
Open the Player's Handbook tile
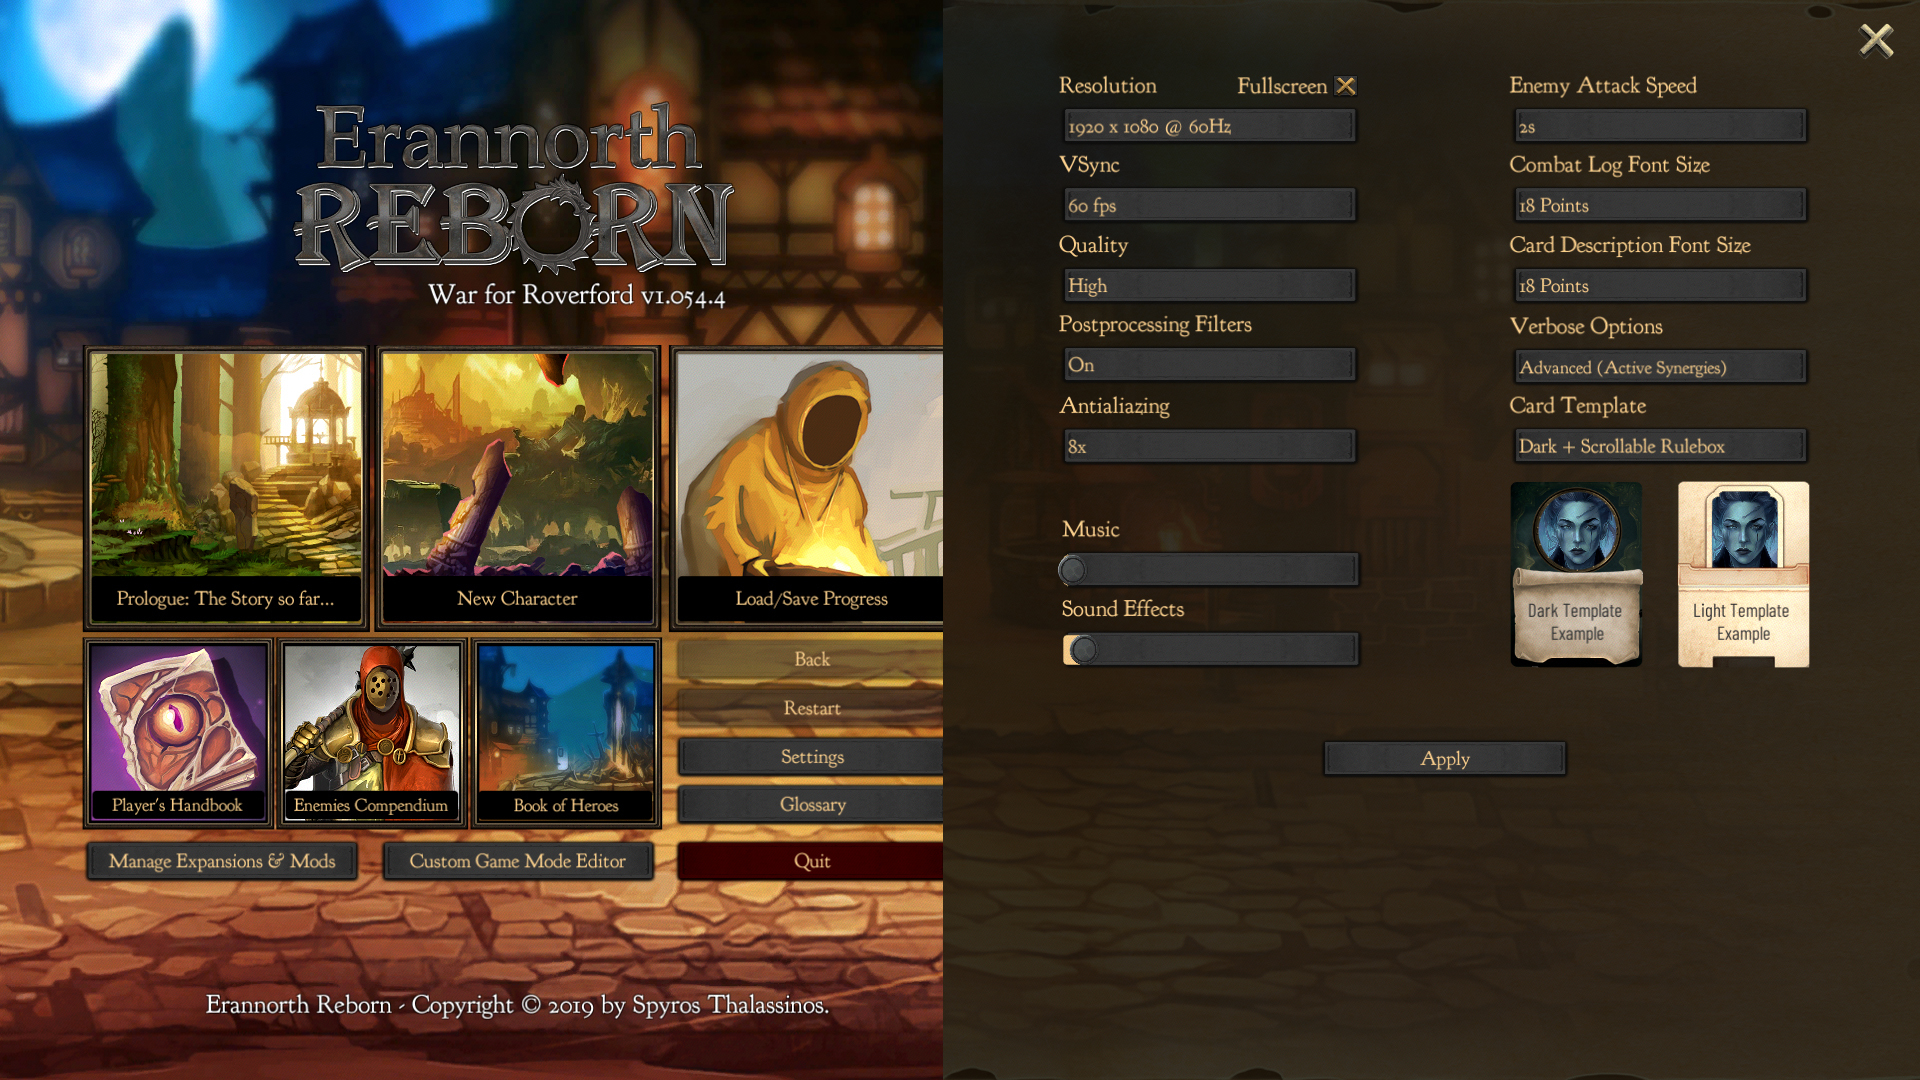(178, 733)
